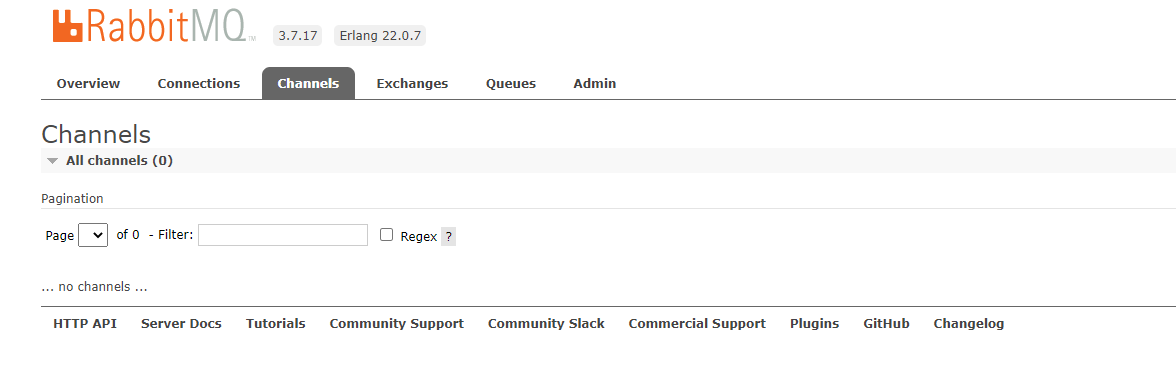Switch to the Connections tab

(199, 83)
